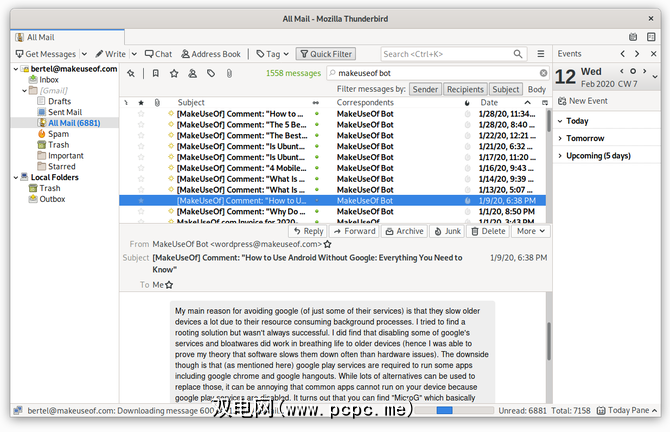Toggle the Subject filter button
This screenshot has height=432, width=670.
505,89
